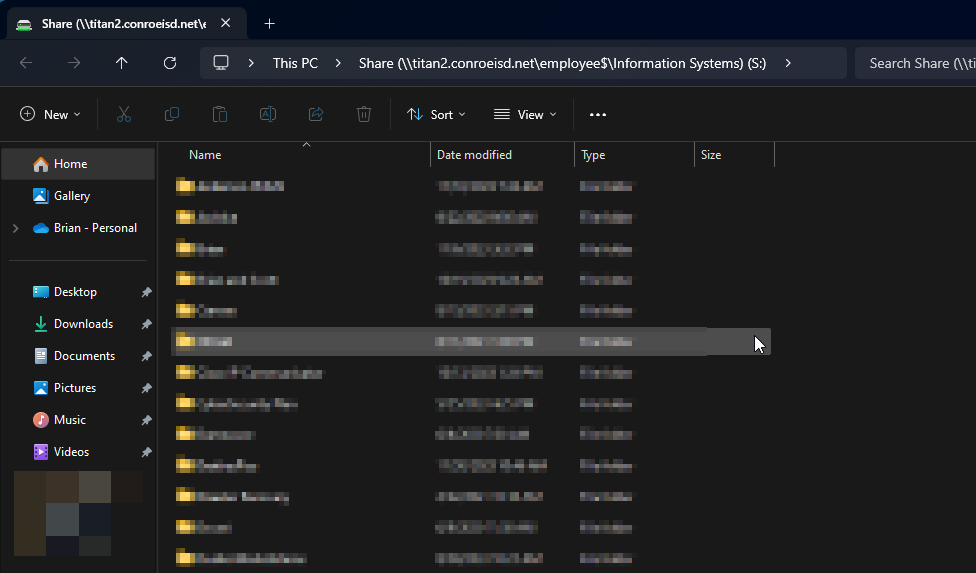This screenshot has height=573, width=976.
Task: Sort by the Date modified column header
Action: [x=474, y=155]
